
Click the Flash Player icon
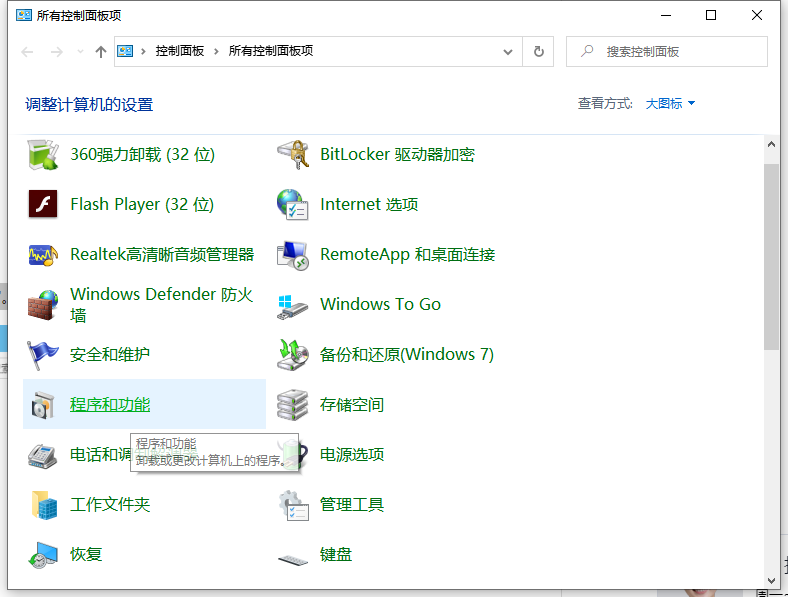click(x=43, y=204)
